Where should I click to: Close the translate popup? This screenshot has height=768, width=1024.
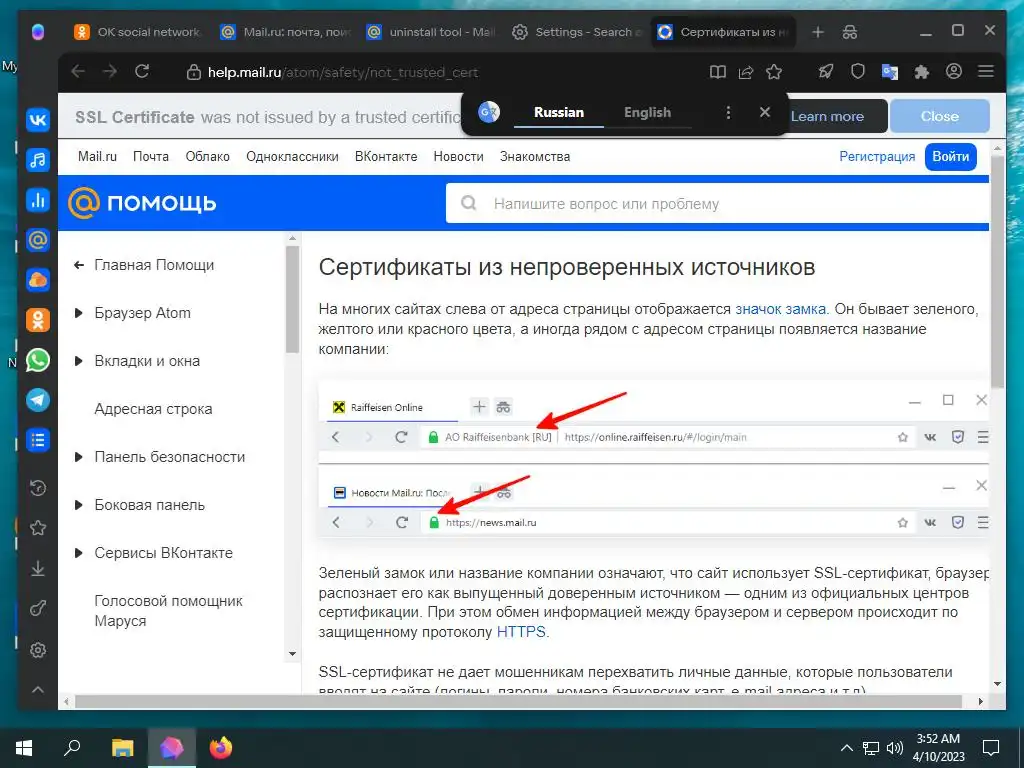click(765, 112)
